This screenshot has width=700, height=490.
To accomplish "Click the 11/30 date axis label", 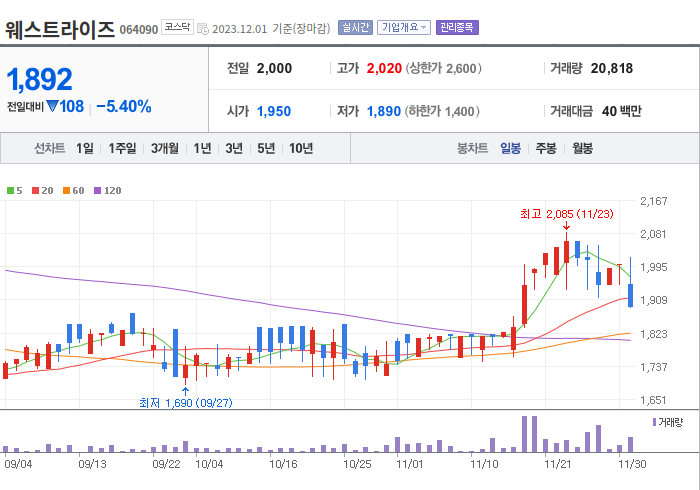I will (632, 464).
